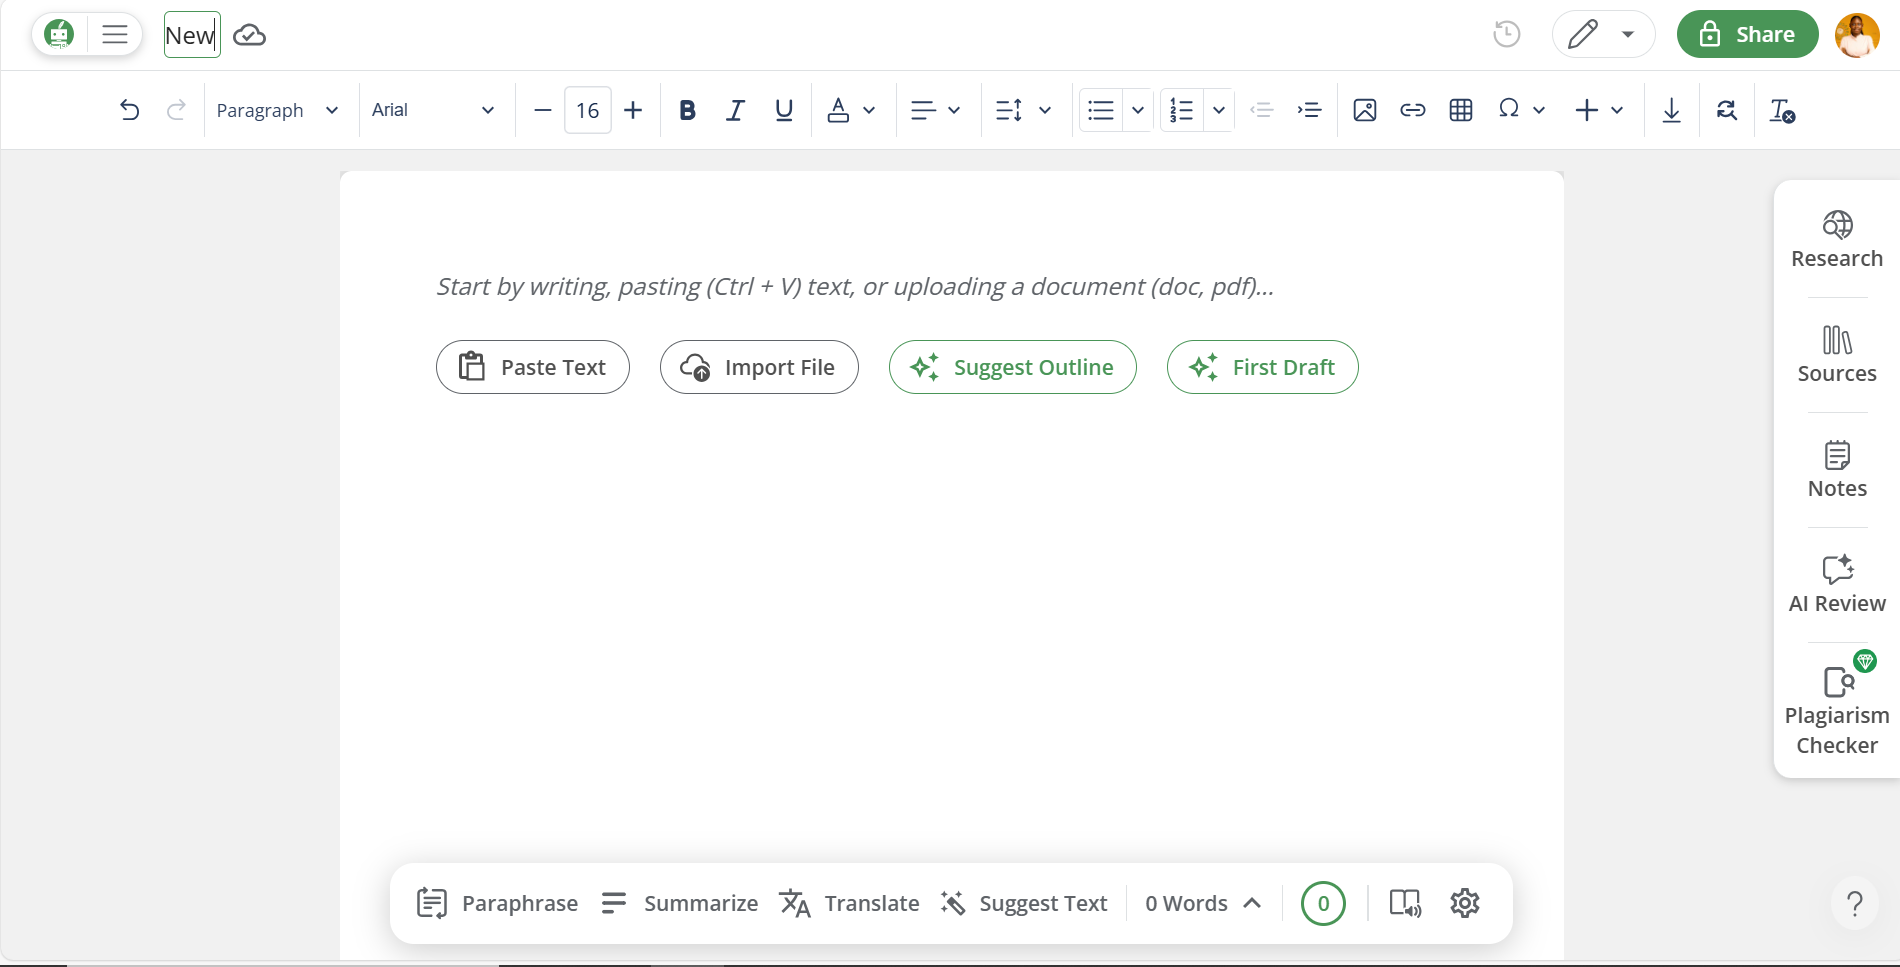Open the Paragraph style dropdown
Screen dimensions: 1900x967
pos(277,110)
